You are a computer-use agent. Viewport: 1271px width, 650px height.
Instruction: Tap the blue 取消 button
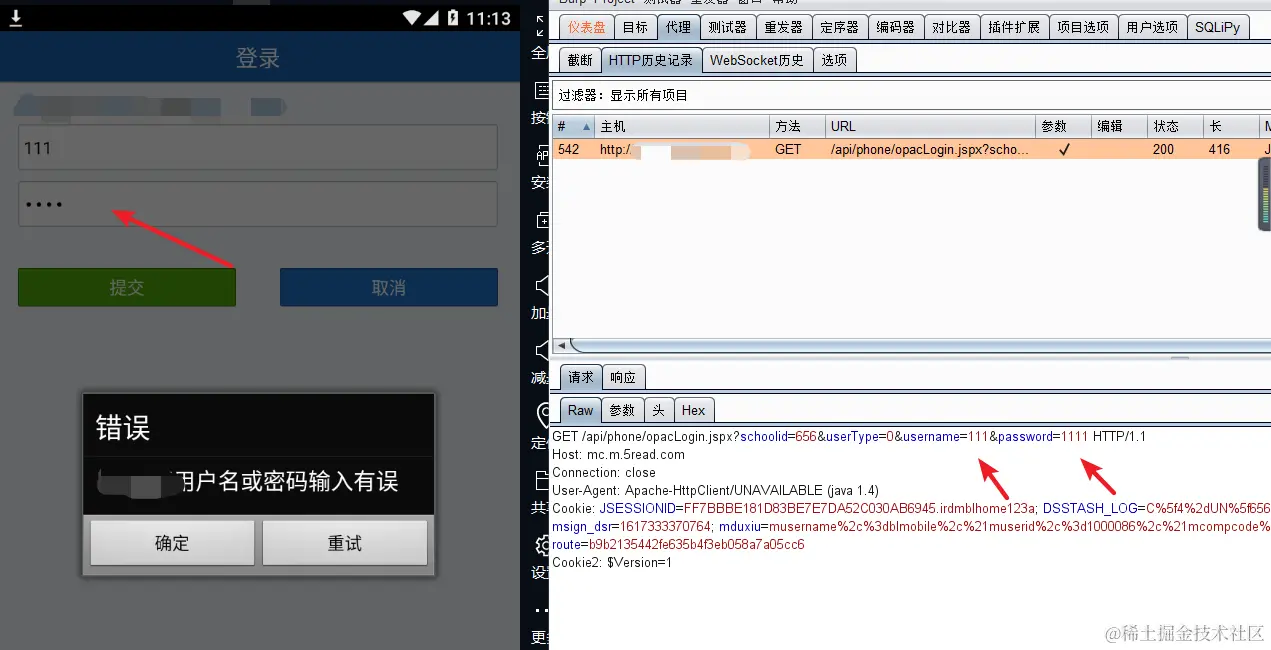(x=389, y=287)
